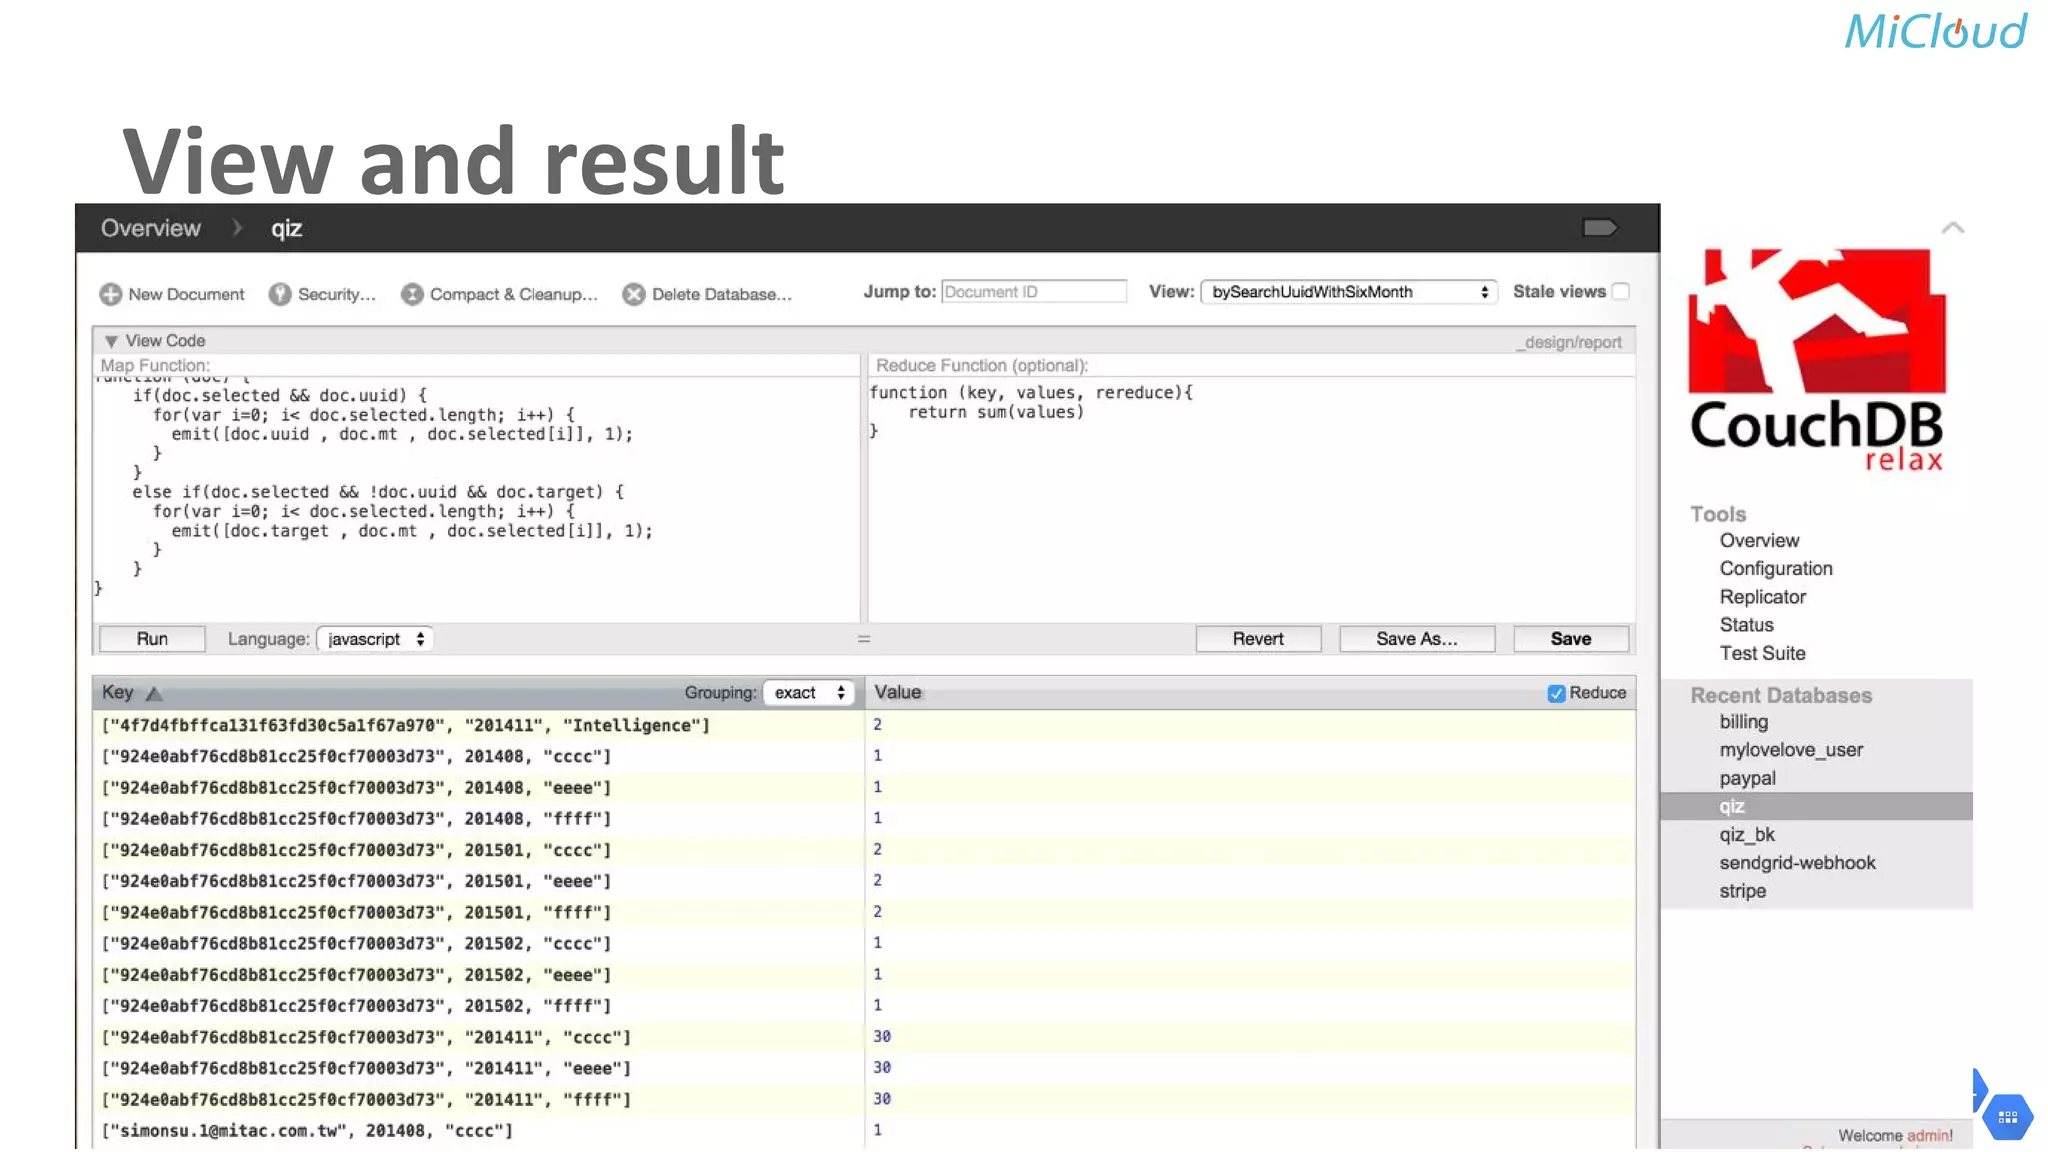
Task: Click the CouchDB relax logo
Action: click(x=1816, y=360)
